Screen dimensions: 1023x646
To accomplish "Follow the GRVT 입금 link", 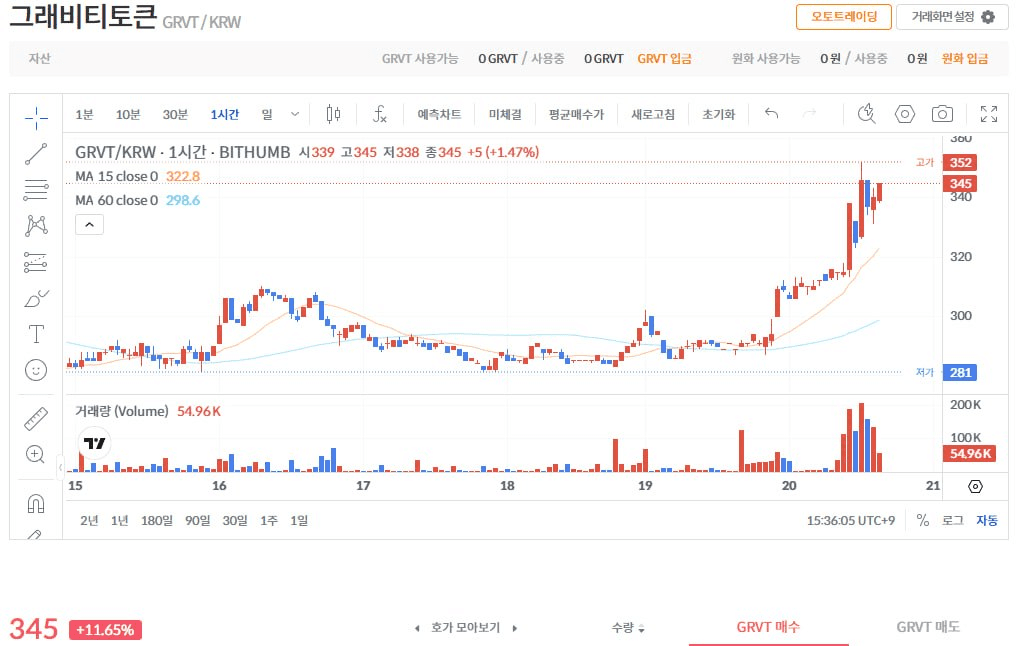I will click(664, 59).
